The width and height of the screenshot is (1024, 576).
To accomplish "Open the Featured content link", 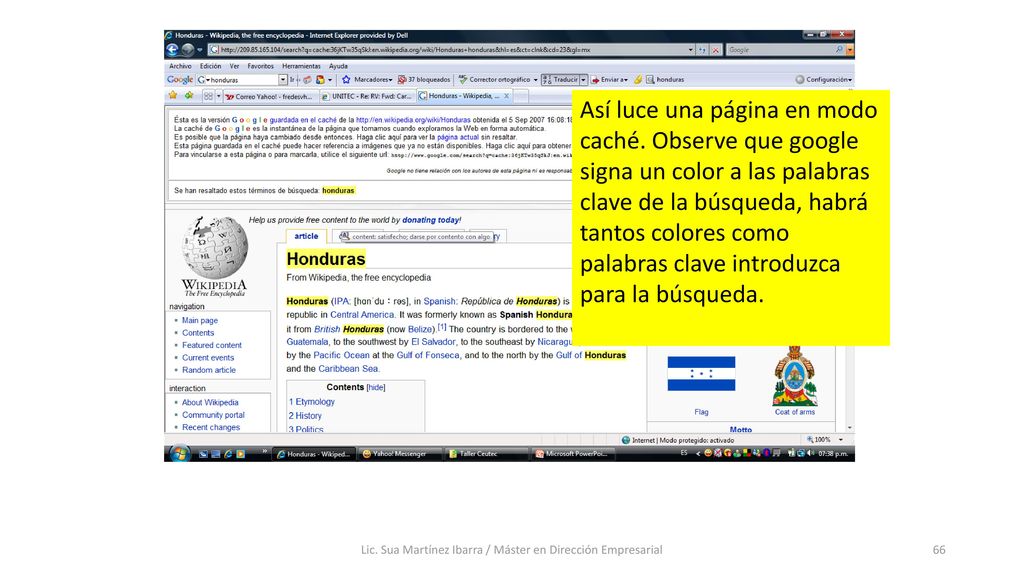I will [212, 345].
